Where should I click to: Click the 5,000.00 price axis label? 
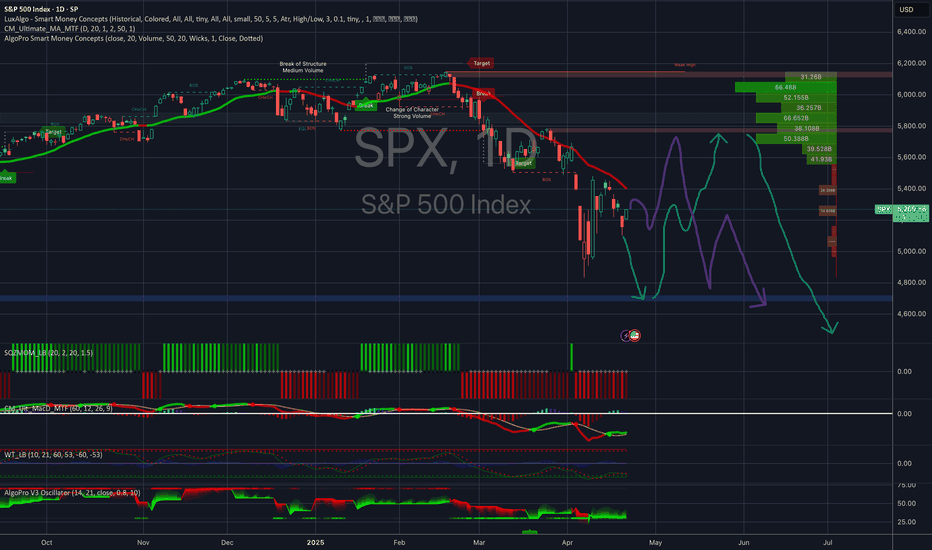pos(911,252)
